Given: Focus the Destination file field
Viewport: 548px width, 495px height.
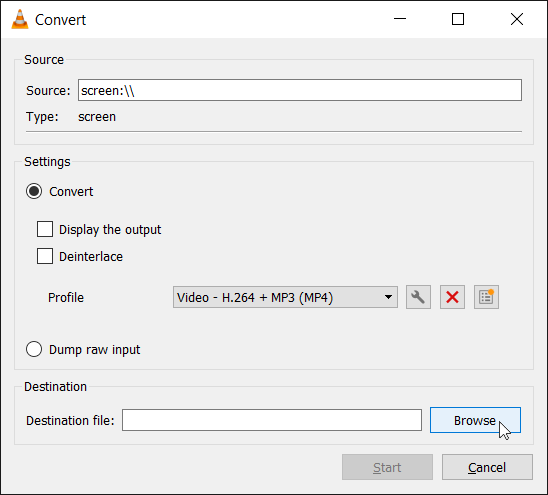Looking at the screenshot, I should pos(272,420).
